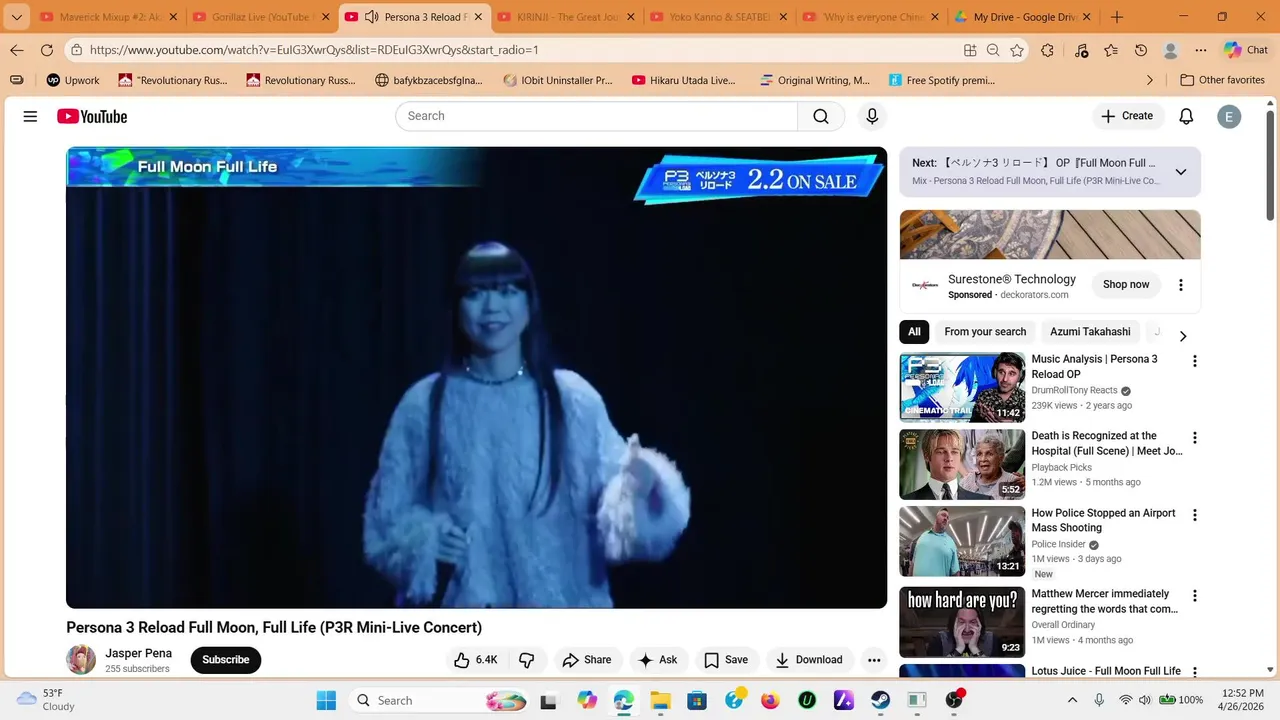Click the zoom out magnifier in address bar
Screen dimensions: 1280x720
[993, 50]
